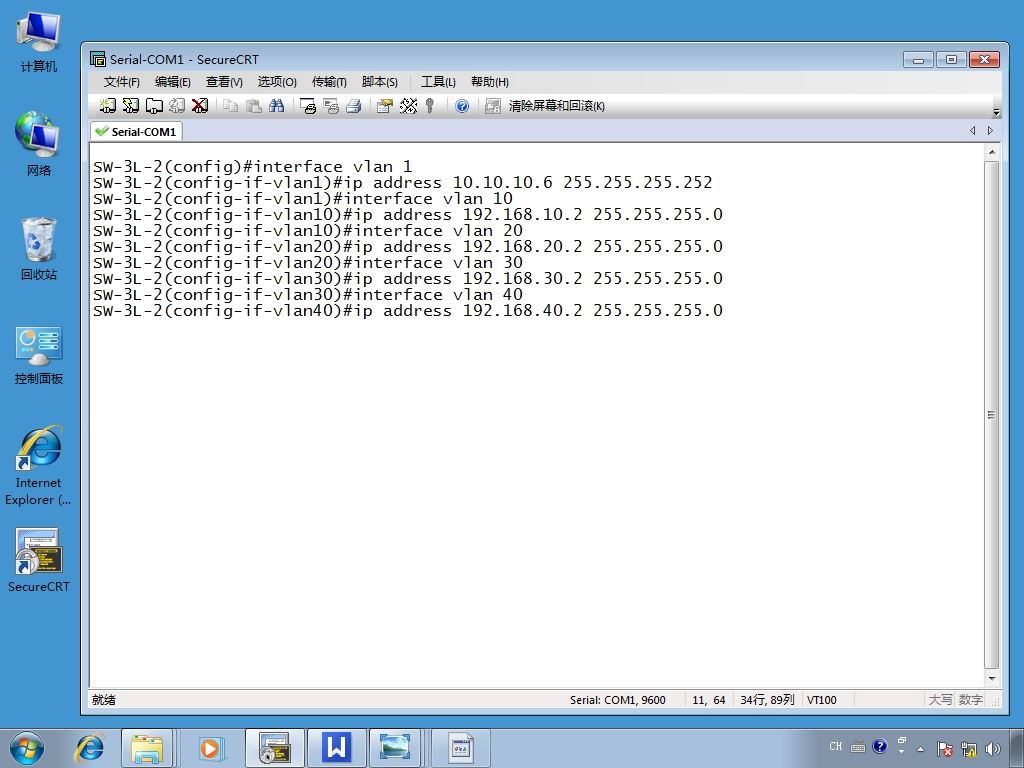1024x768 pixels.
Task: Click the Print Selection toolbar icon
Action: click(x=331, y=105)
